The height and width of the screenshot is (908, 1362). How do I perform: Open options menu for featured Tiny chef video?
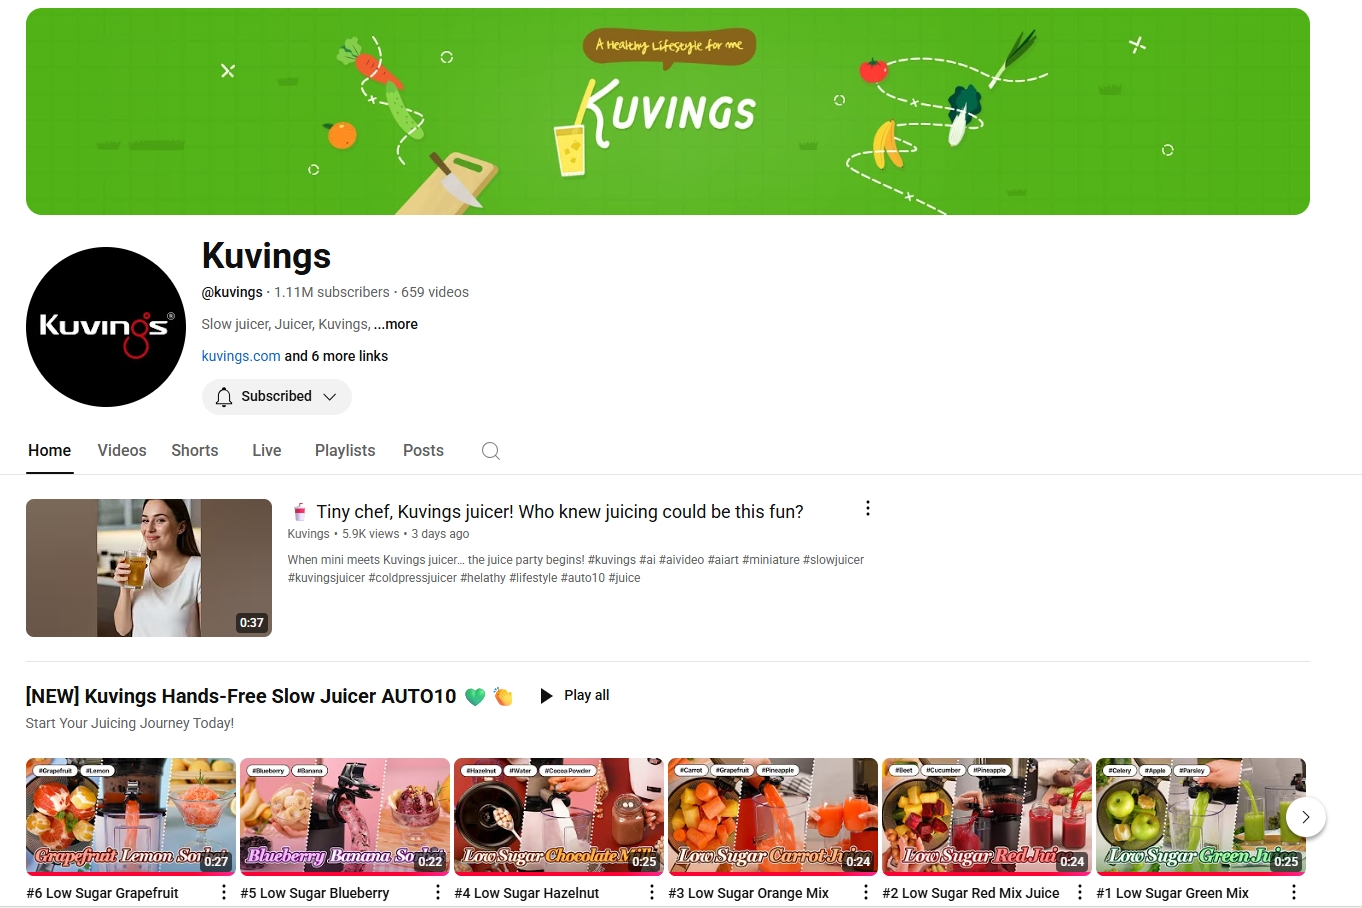pyautogui.click(x=867, y=509)
